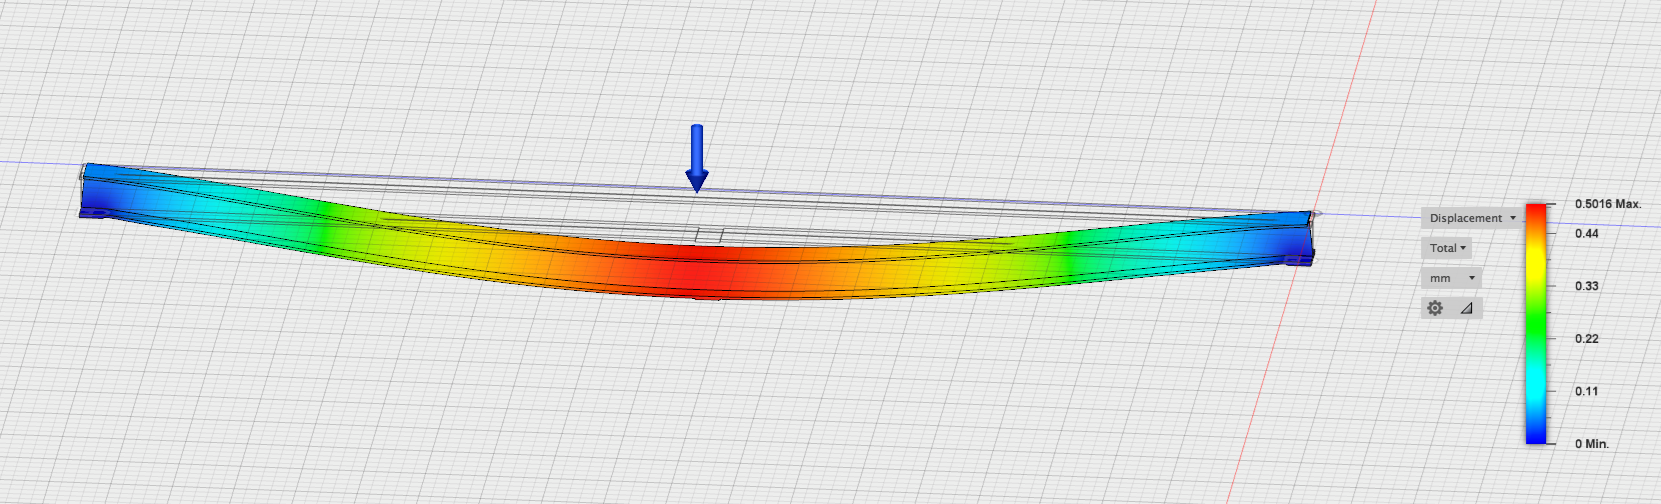
Task: Open the Displacement result type dropdown
Action: 1472,218
